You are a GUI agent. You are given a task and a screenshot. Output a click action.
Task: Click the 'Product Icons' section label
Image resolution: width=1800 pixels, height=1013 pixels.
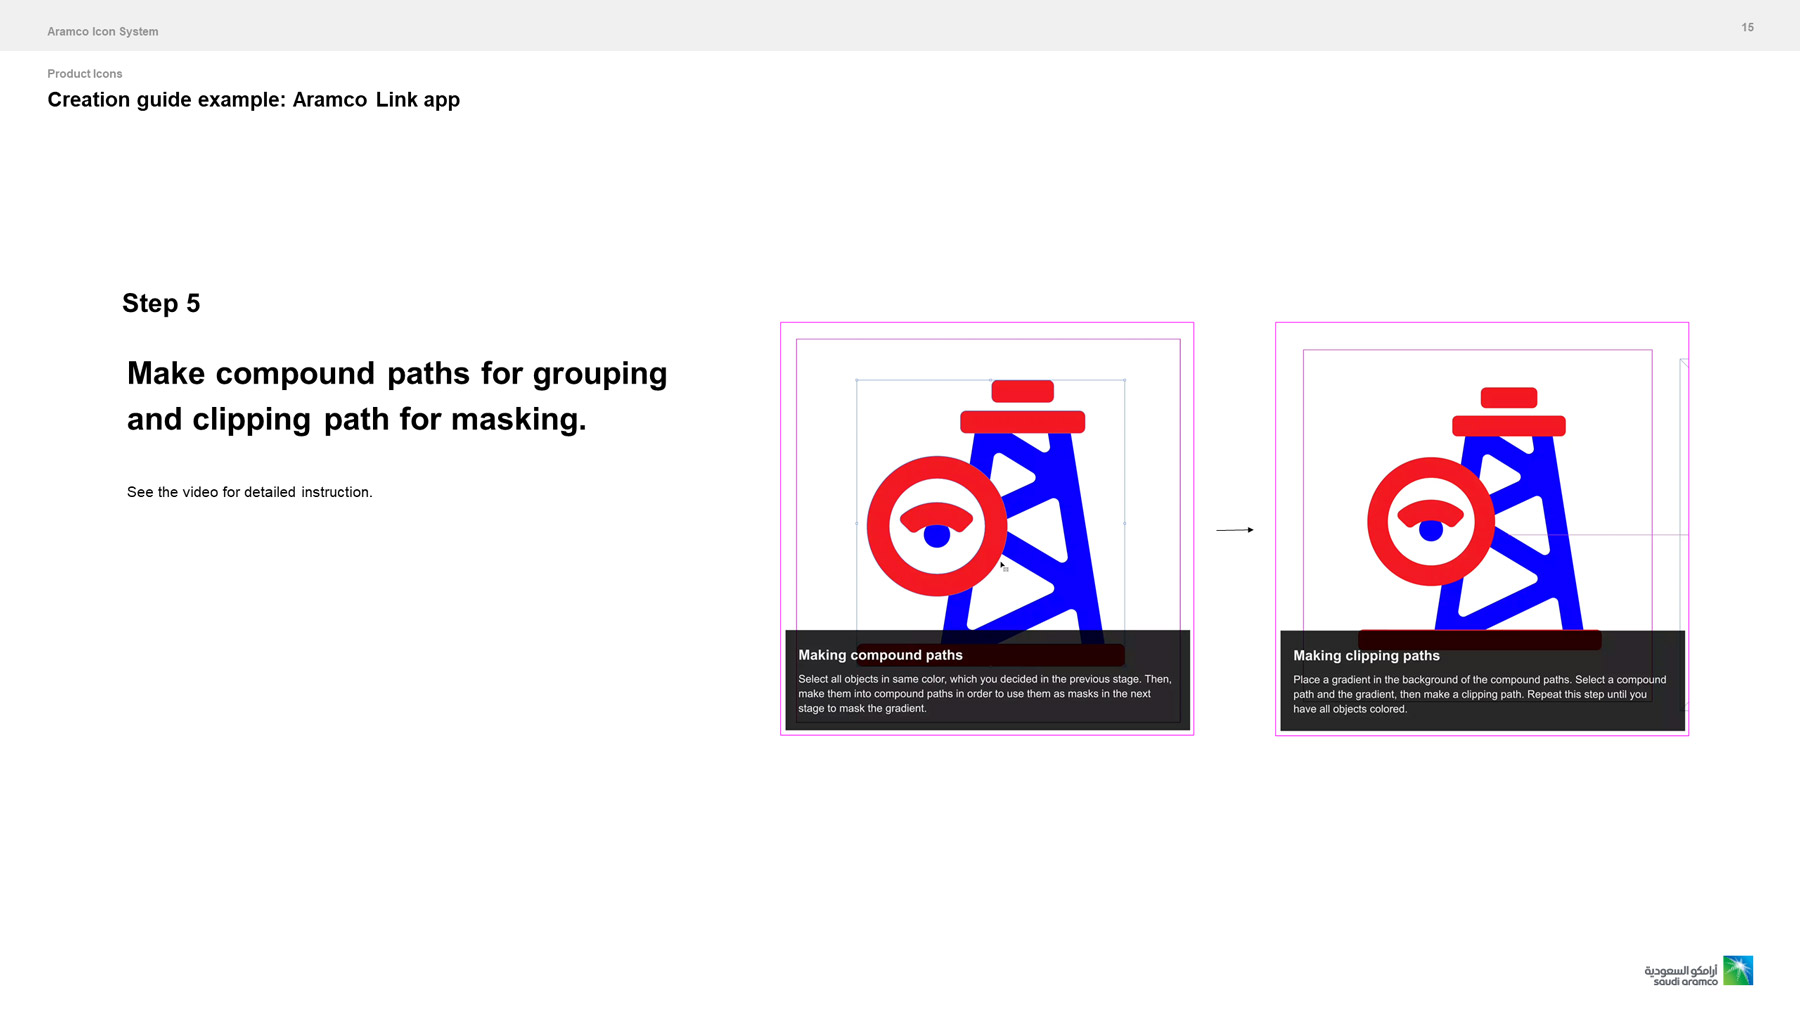(85, 74)
